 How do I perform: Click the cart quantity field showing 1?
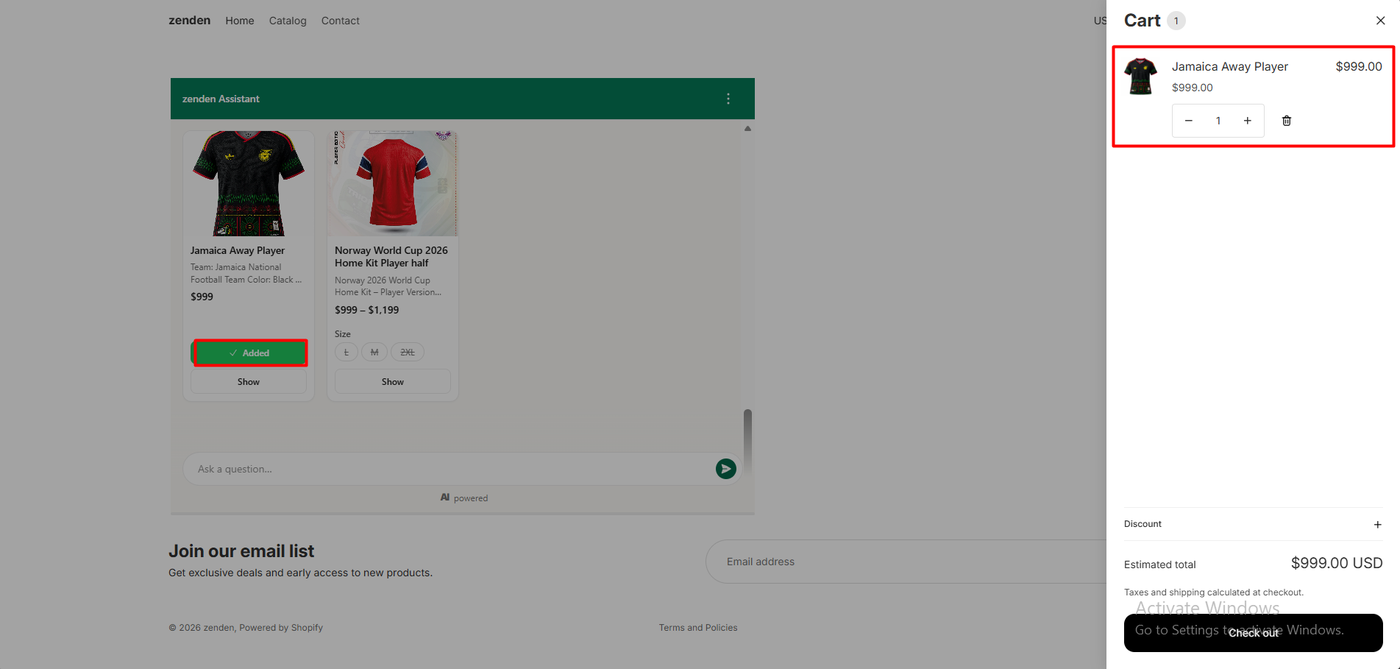(x=1218, y=121)
